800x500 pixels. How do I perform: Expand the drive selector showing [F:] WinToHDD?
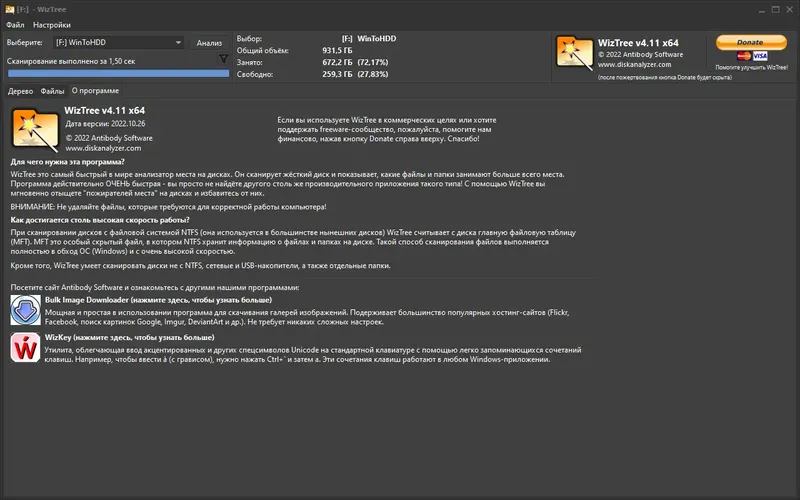tap(118, 42)
